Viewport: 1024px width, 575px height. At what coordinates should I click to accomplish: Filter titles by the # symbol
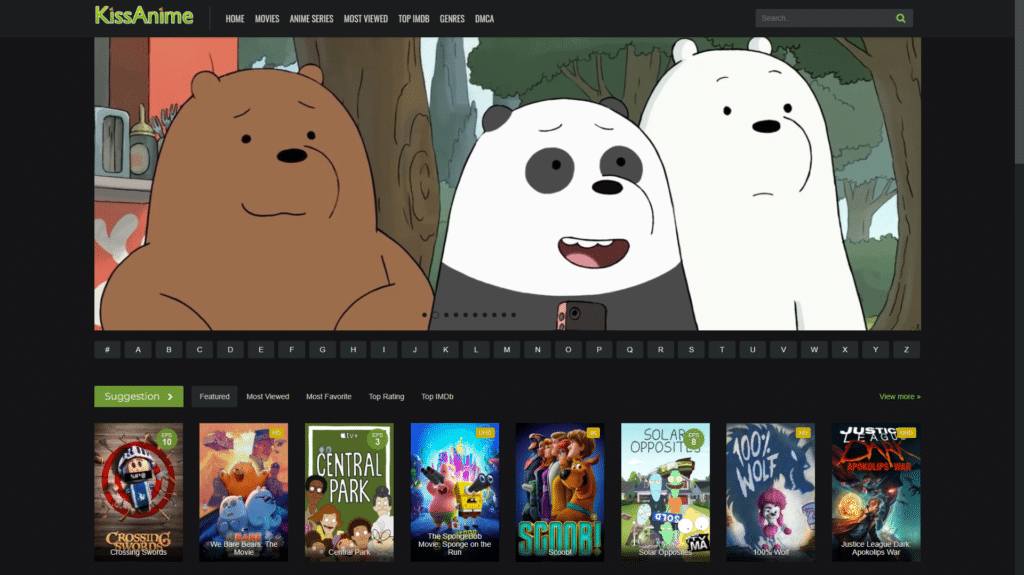(x=107, y=350)
